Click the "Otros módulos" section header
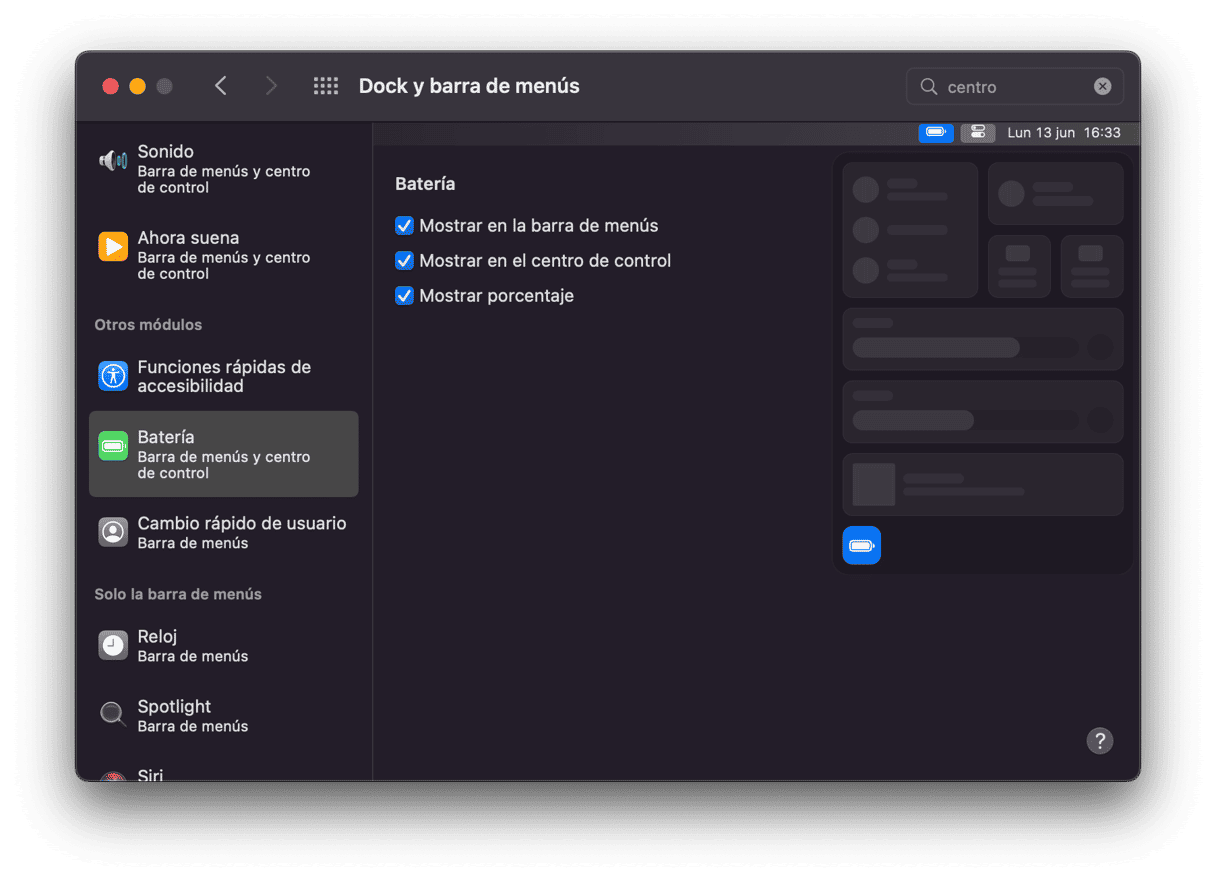 [x=148, y=325]
